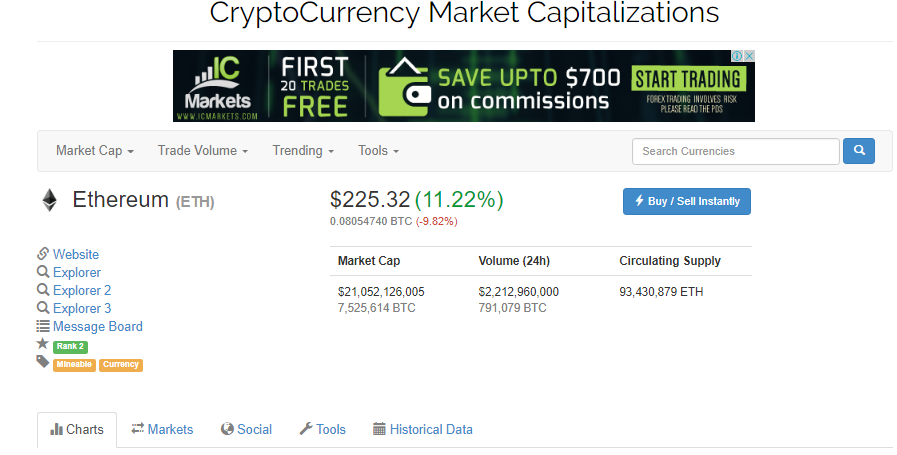Open the Historical Data tab
The image size is (897, 455).
(423, 429)
